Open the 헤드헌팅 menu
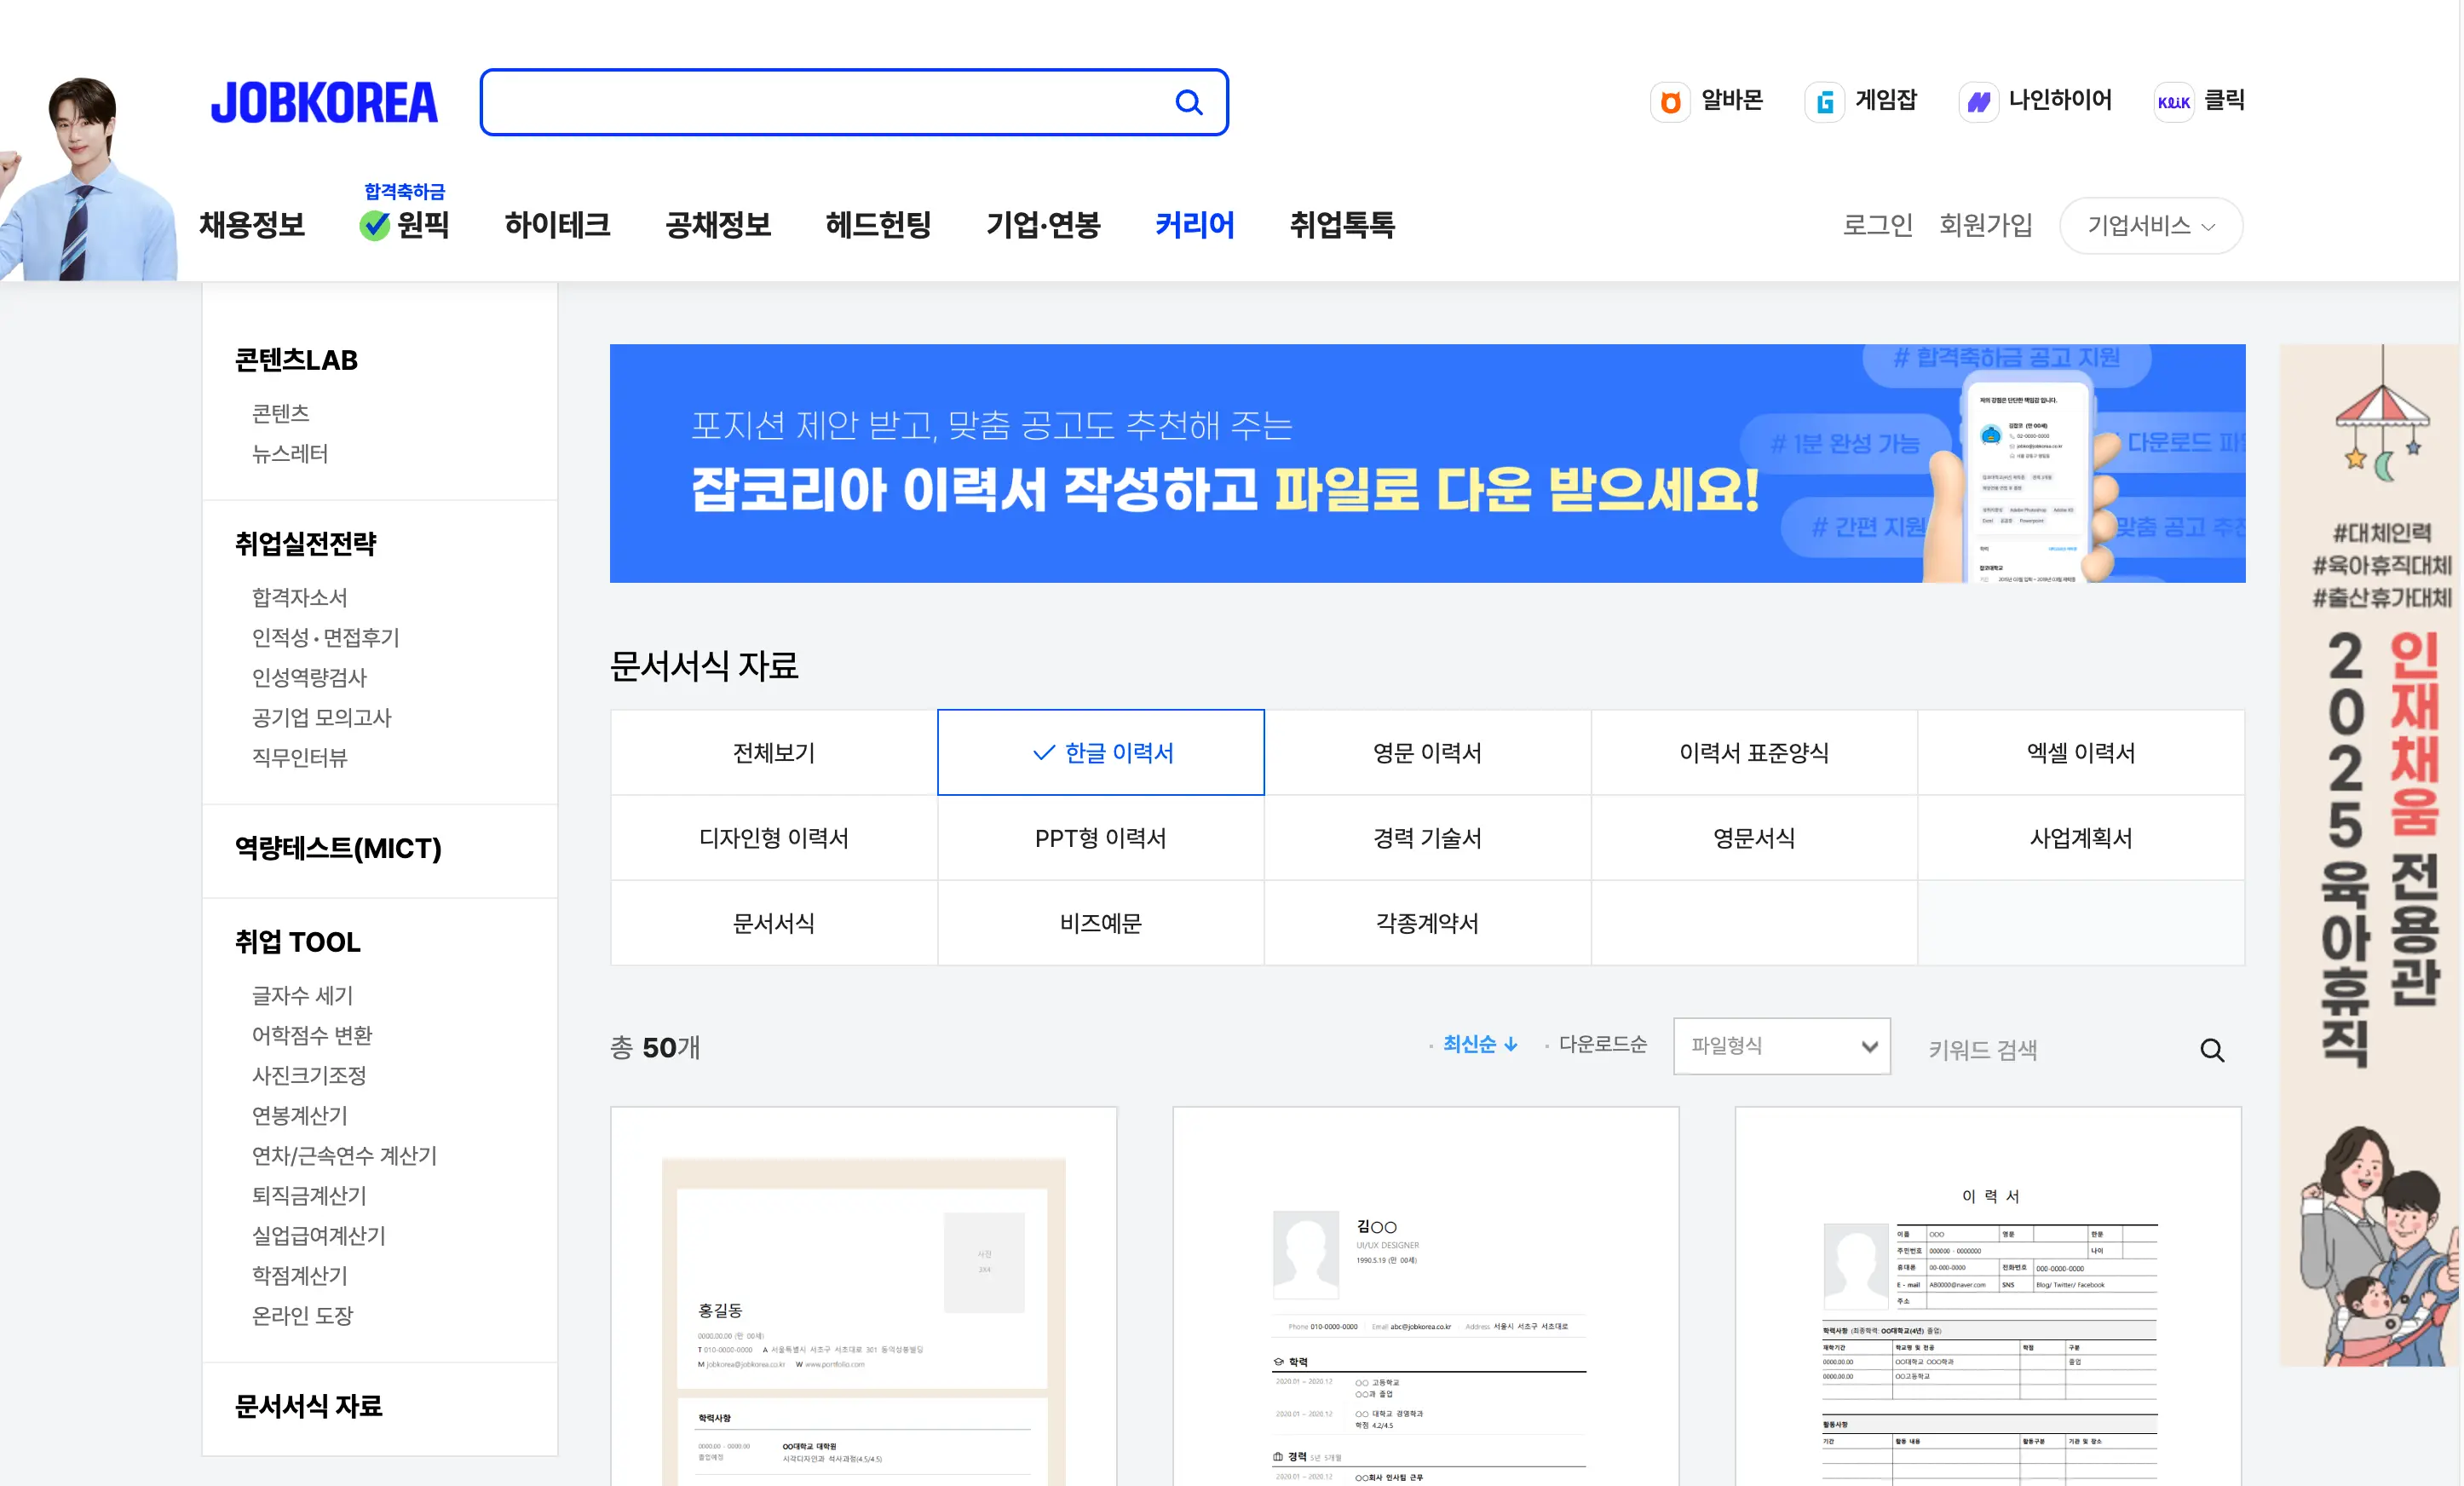 coord(878,225)
